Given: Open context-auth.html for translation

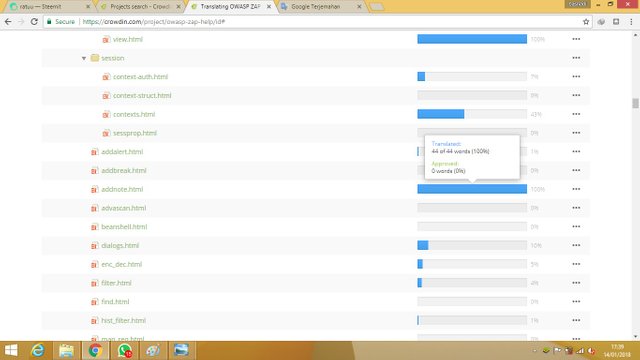Looking at the screenshot, I should coord(140,77).
